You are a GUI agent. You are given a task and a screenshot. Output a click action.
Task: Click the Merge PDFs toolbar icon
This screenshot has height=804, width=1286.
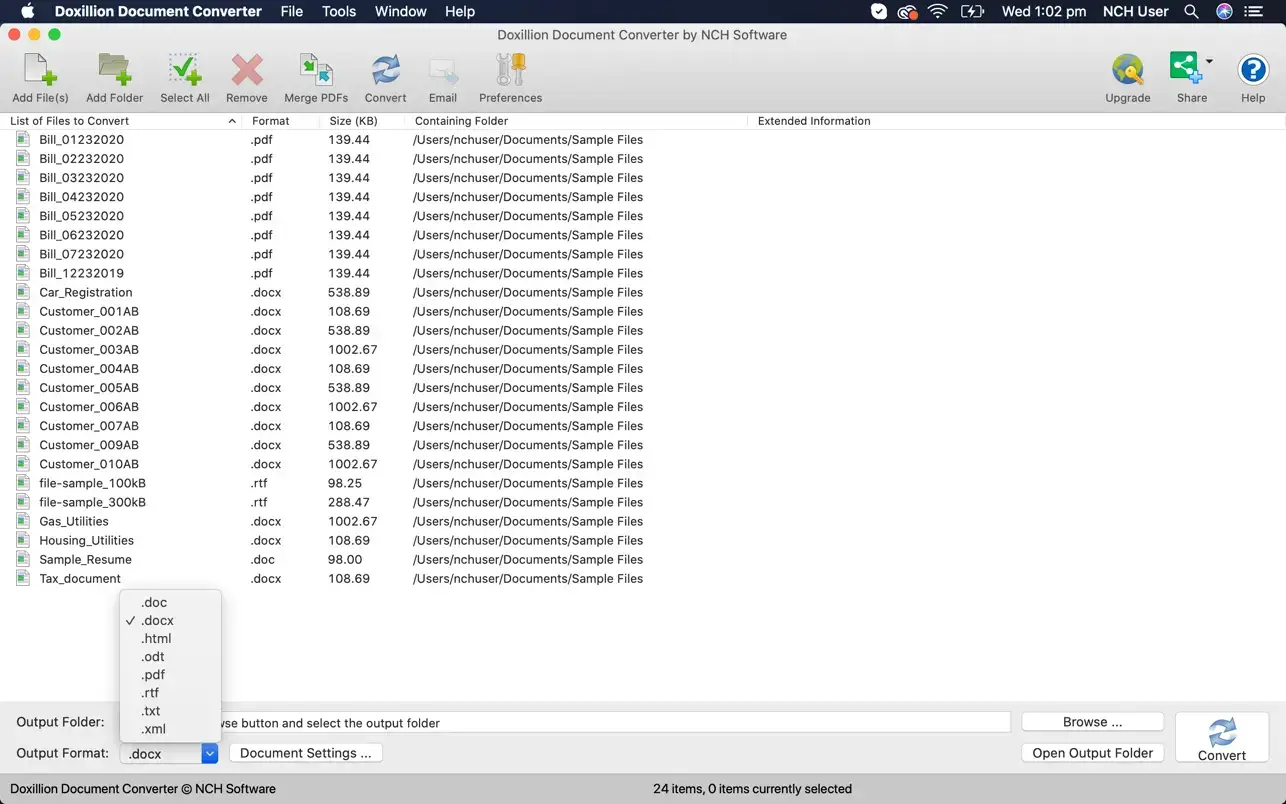tap(316, 78)
